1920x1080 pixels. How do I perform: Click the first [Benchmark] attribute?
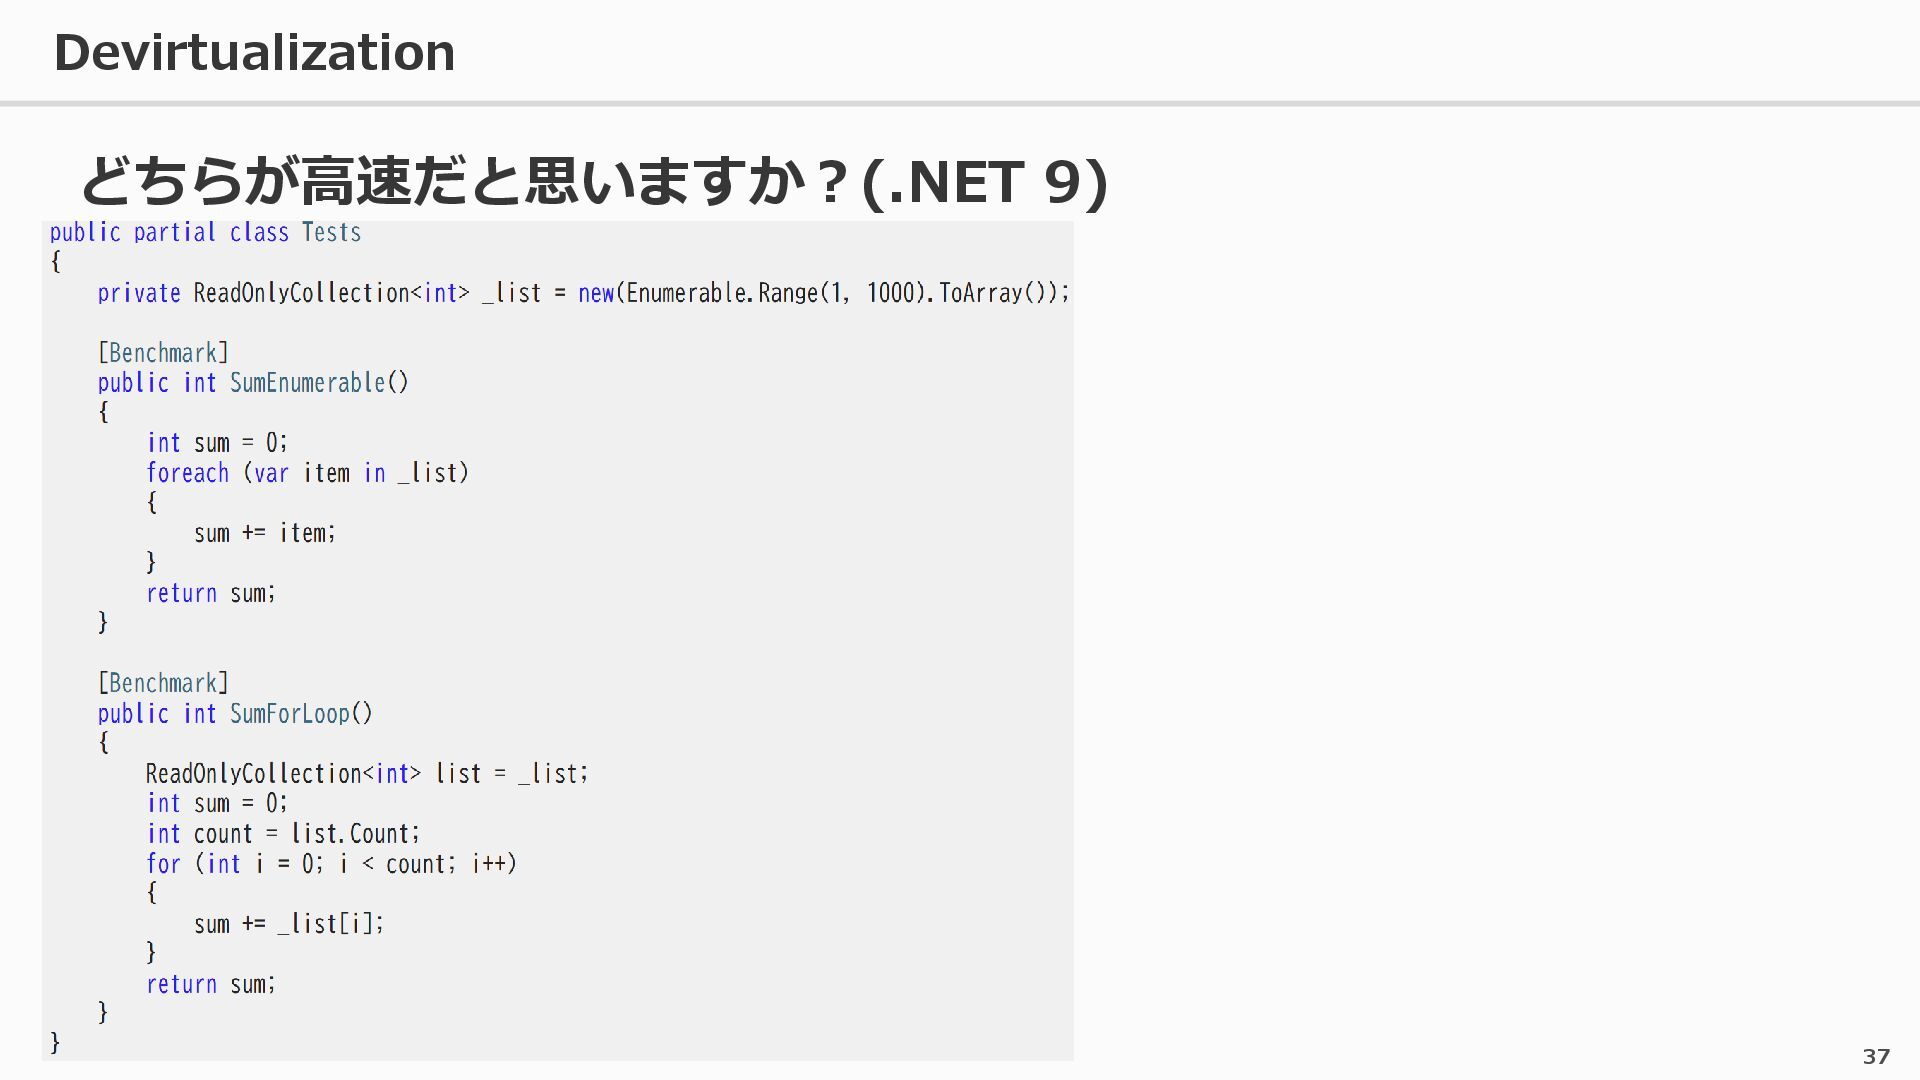point(163,353)
